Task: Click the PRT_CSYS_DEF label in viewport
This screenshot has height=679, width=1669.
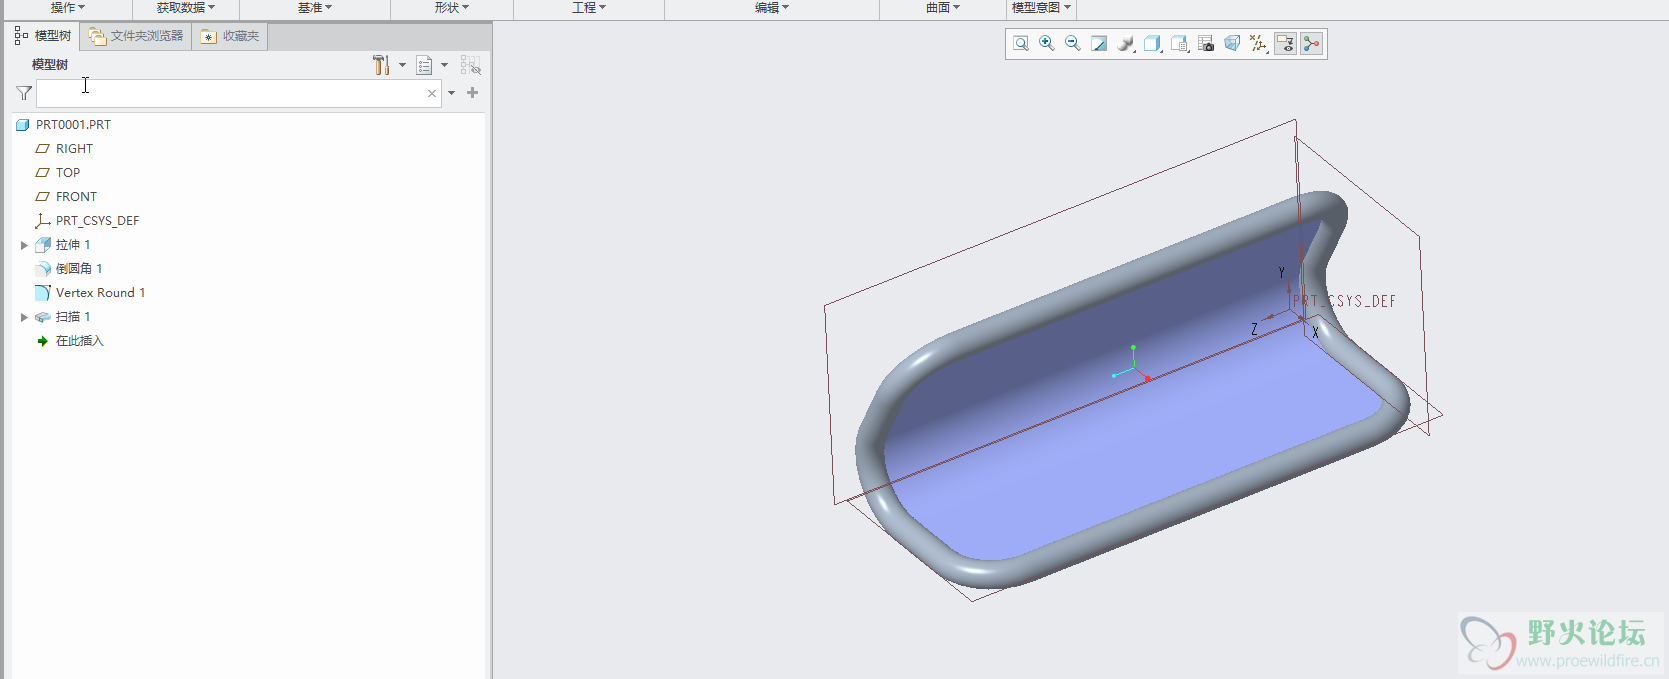Action: pos(1344,301)
